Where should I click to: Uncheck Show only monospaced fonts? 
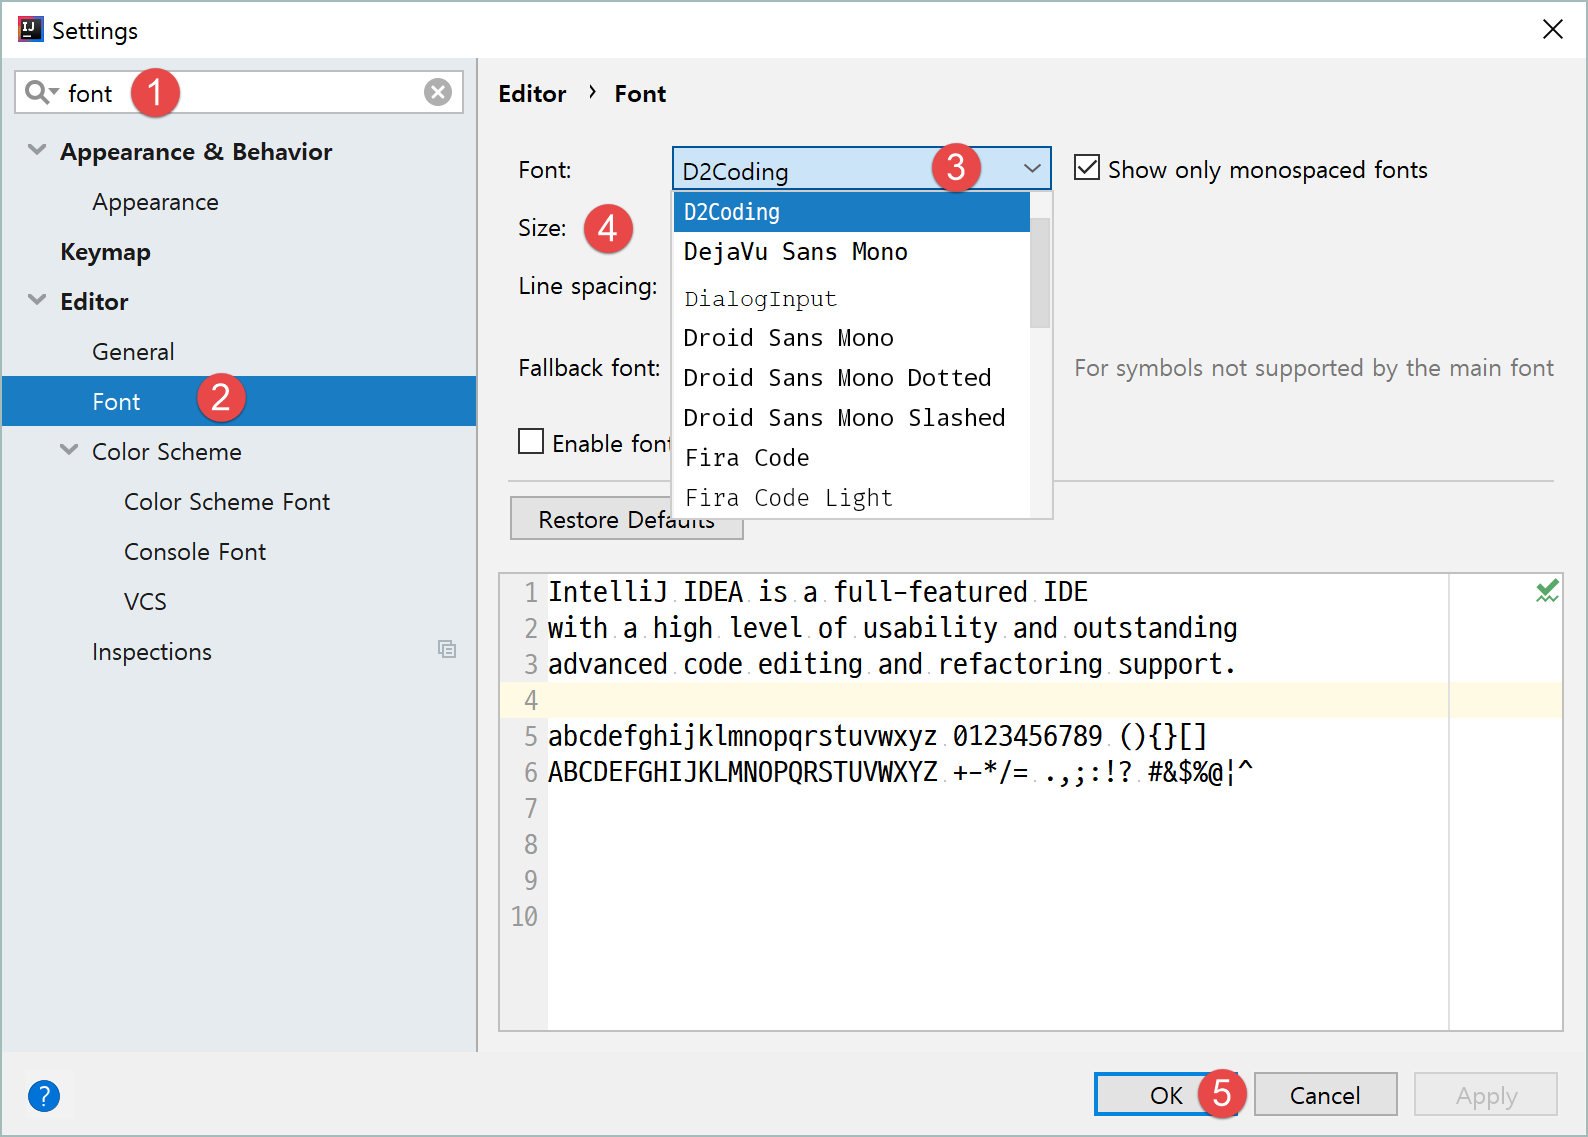click(1087, 168)
